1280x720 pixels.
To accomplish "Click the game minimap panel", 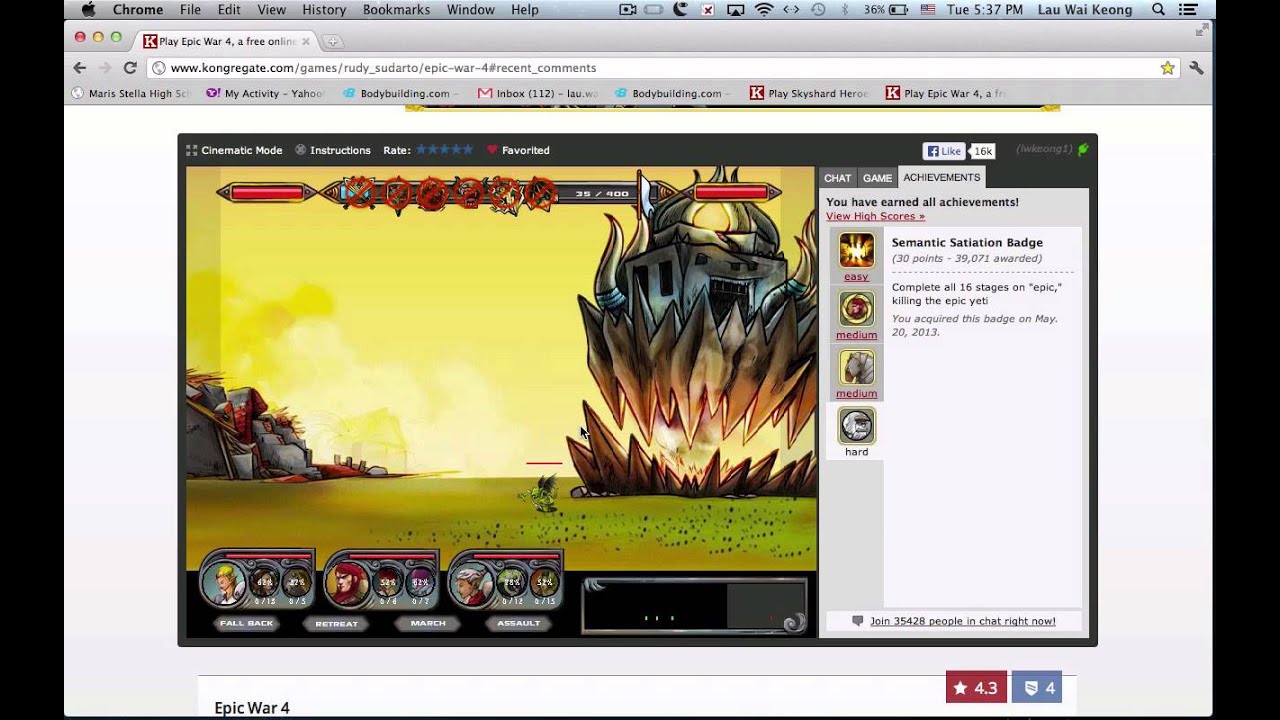I will tap(694, 605).
